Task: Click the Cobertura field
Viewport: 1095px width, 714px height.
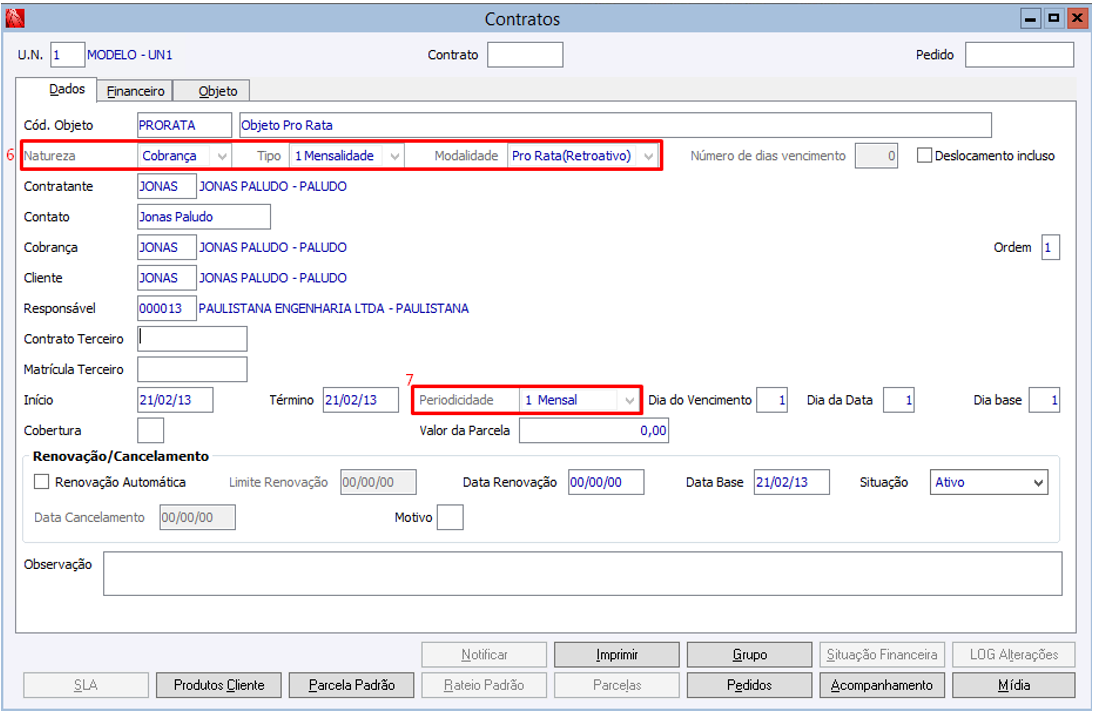Action: 151,430
